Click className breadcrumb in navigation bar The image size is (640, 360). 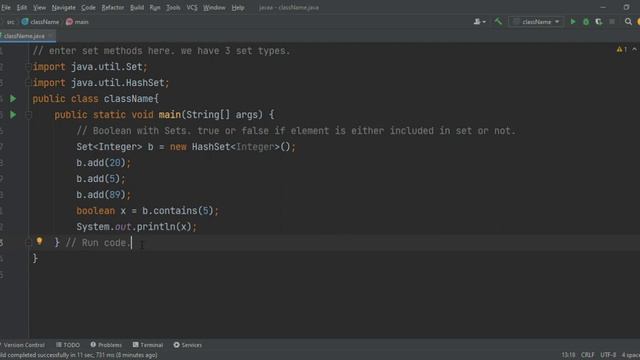(x=40, y=22)
